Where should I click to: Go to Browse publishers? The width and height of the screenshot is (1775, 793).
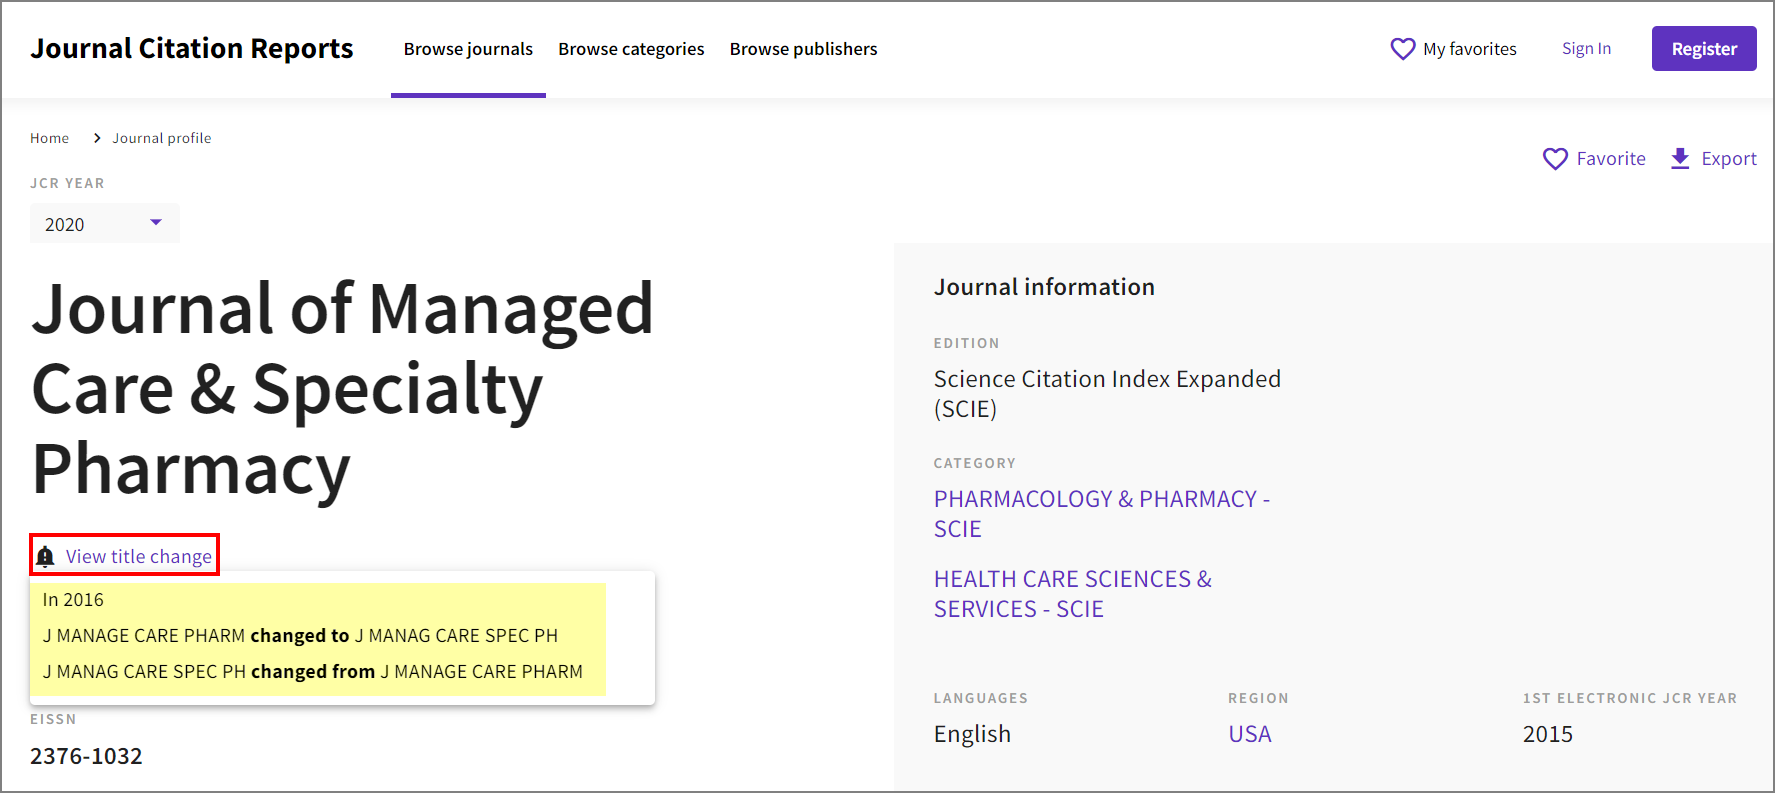click(x=803, y=49)
